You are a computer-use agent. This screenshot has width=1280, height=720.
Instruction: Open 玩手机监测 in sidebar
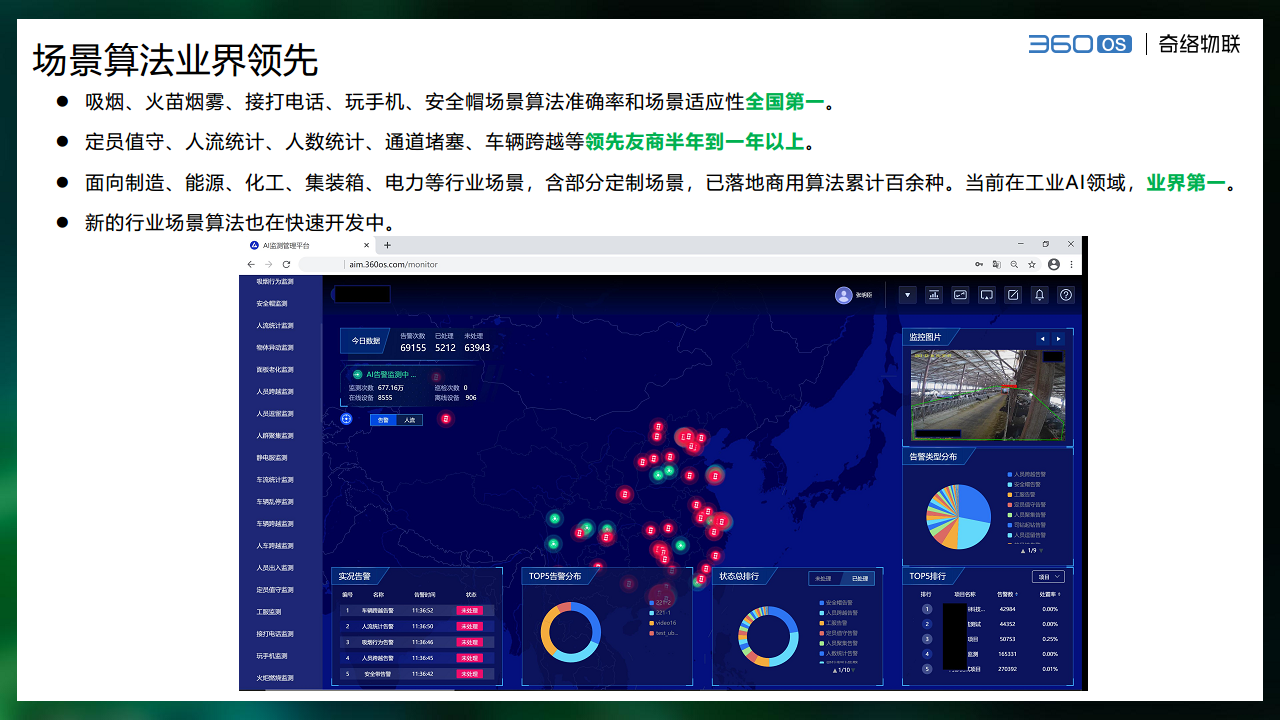pyautogui.click(x=272, y=655)
